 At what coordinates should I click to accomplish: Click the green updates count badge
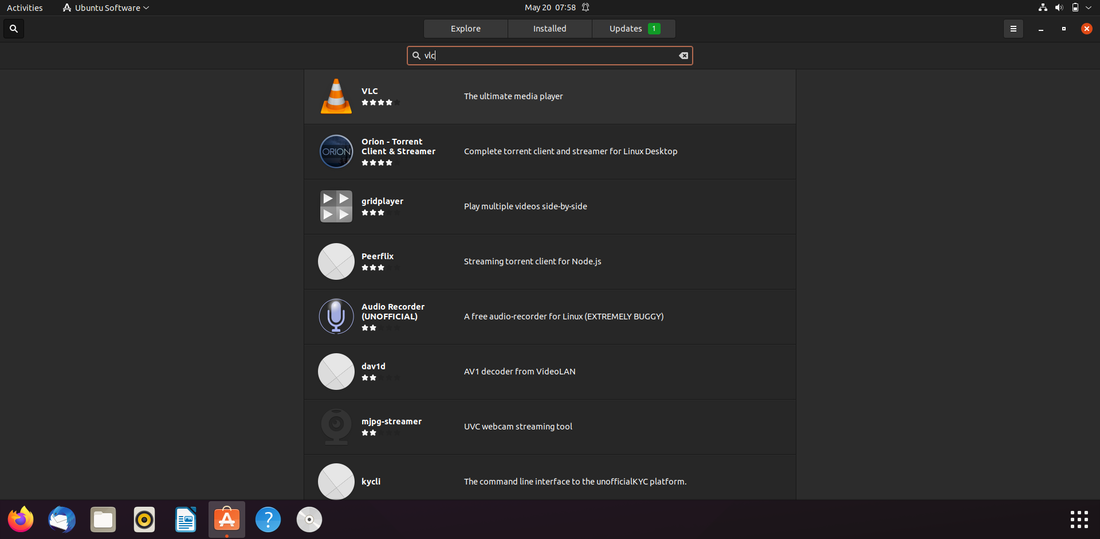coord(654,29)
